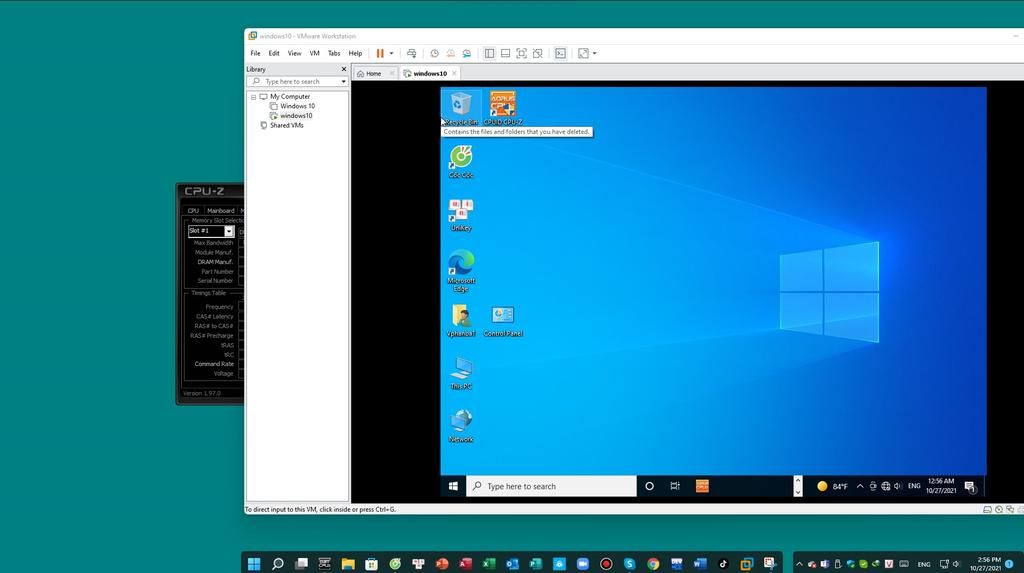Switch to Unity mode via the toolbar icon
Screen dimensions: 1024x573
(x=537, y=54)
